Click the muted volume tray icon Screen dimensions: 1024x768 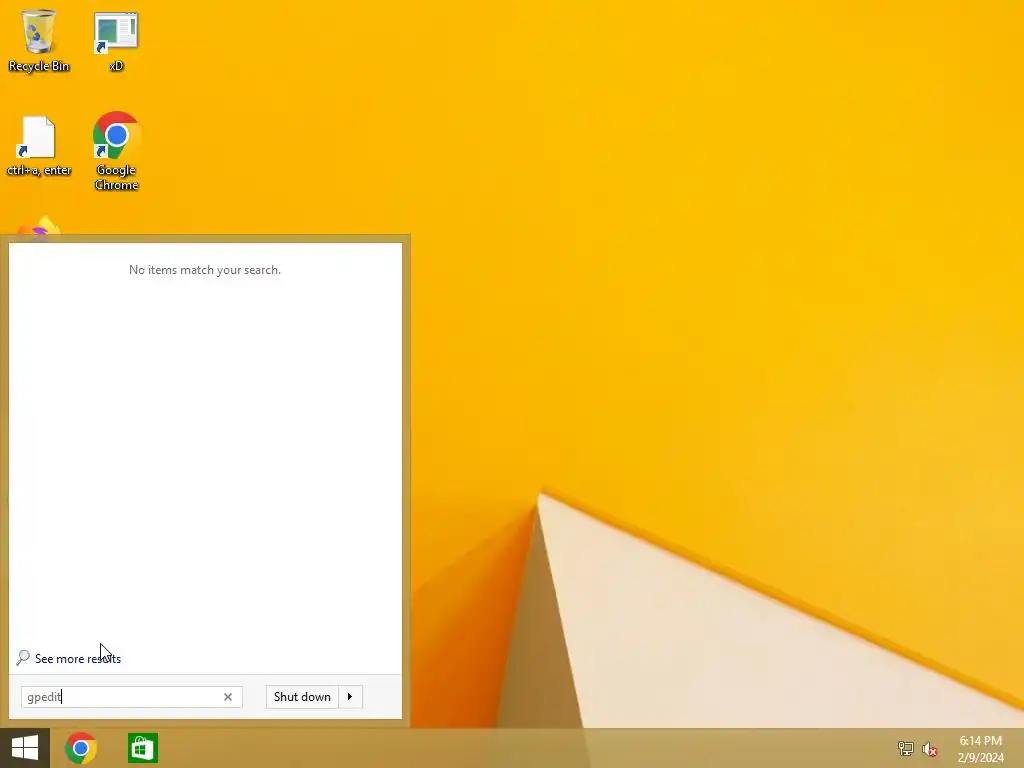click(x=929, y=749)
